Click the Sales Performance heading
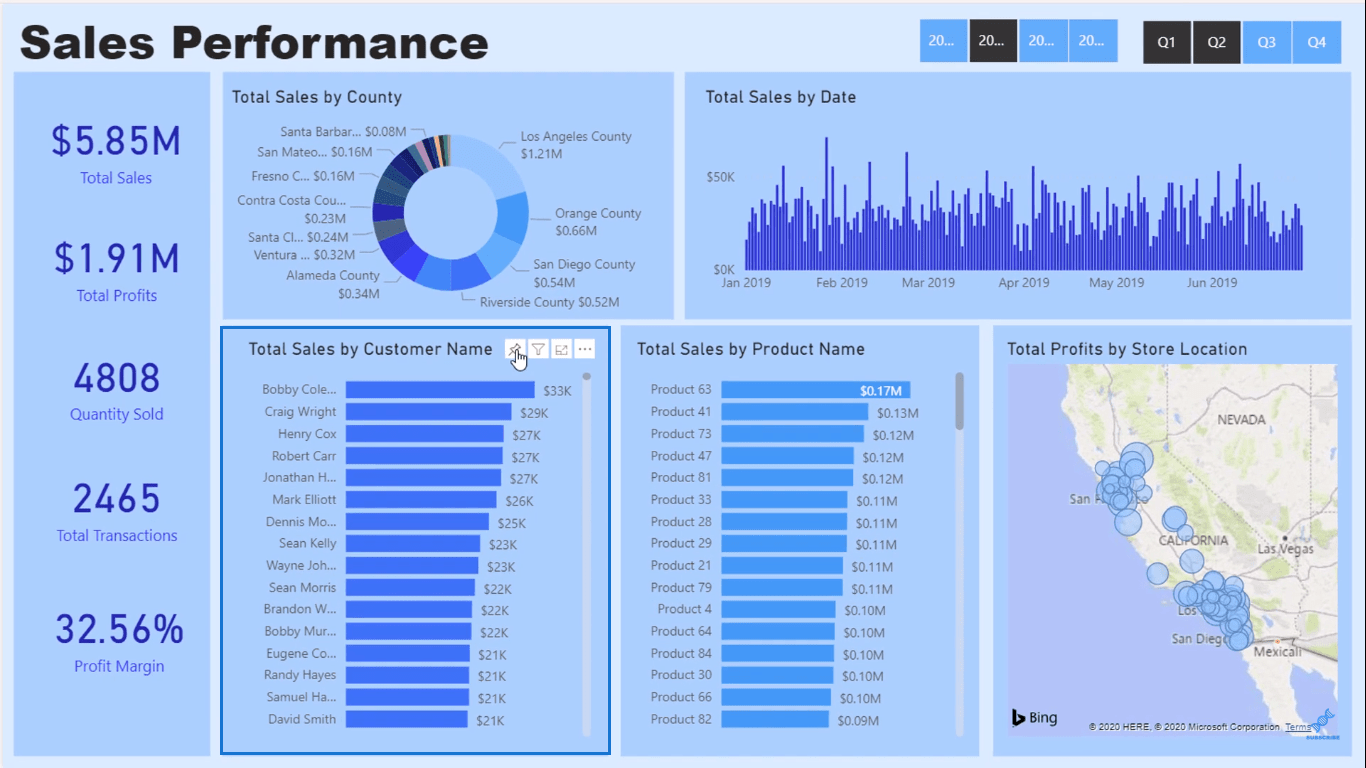 coord(254,43)
